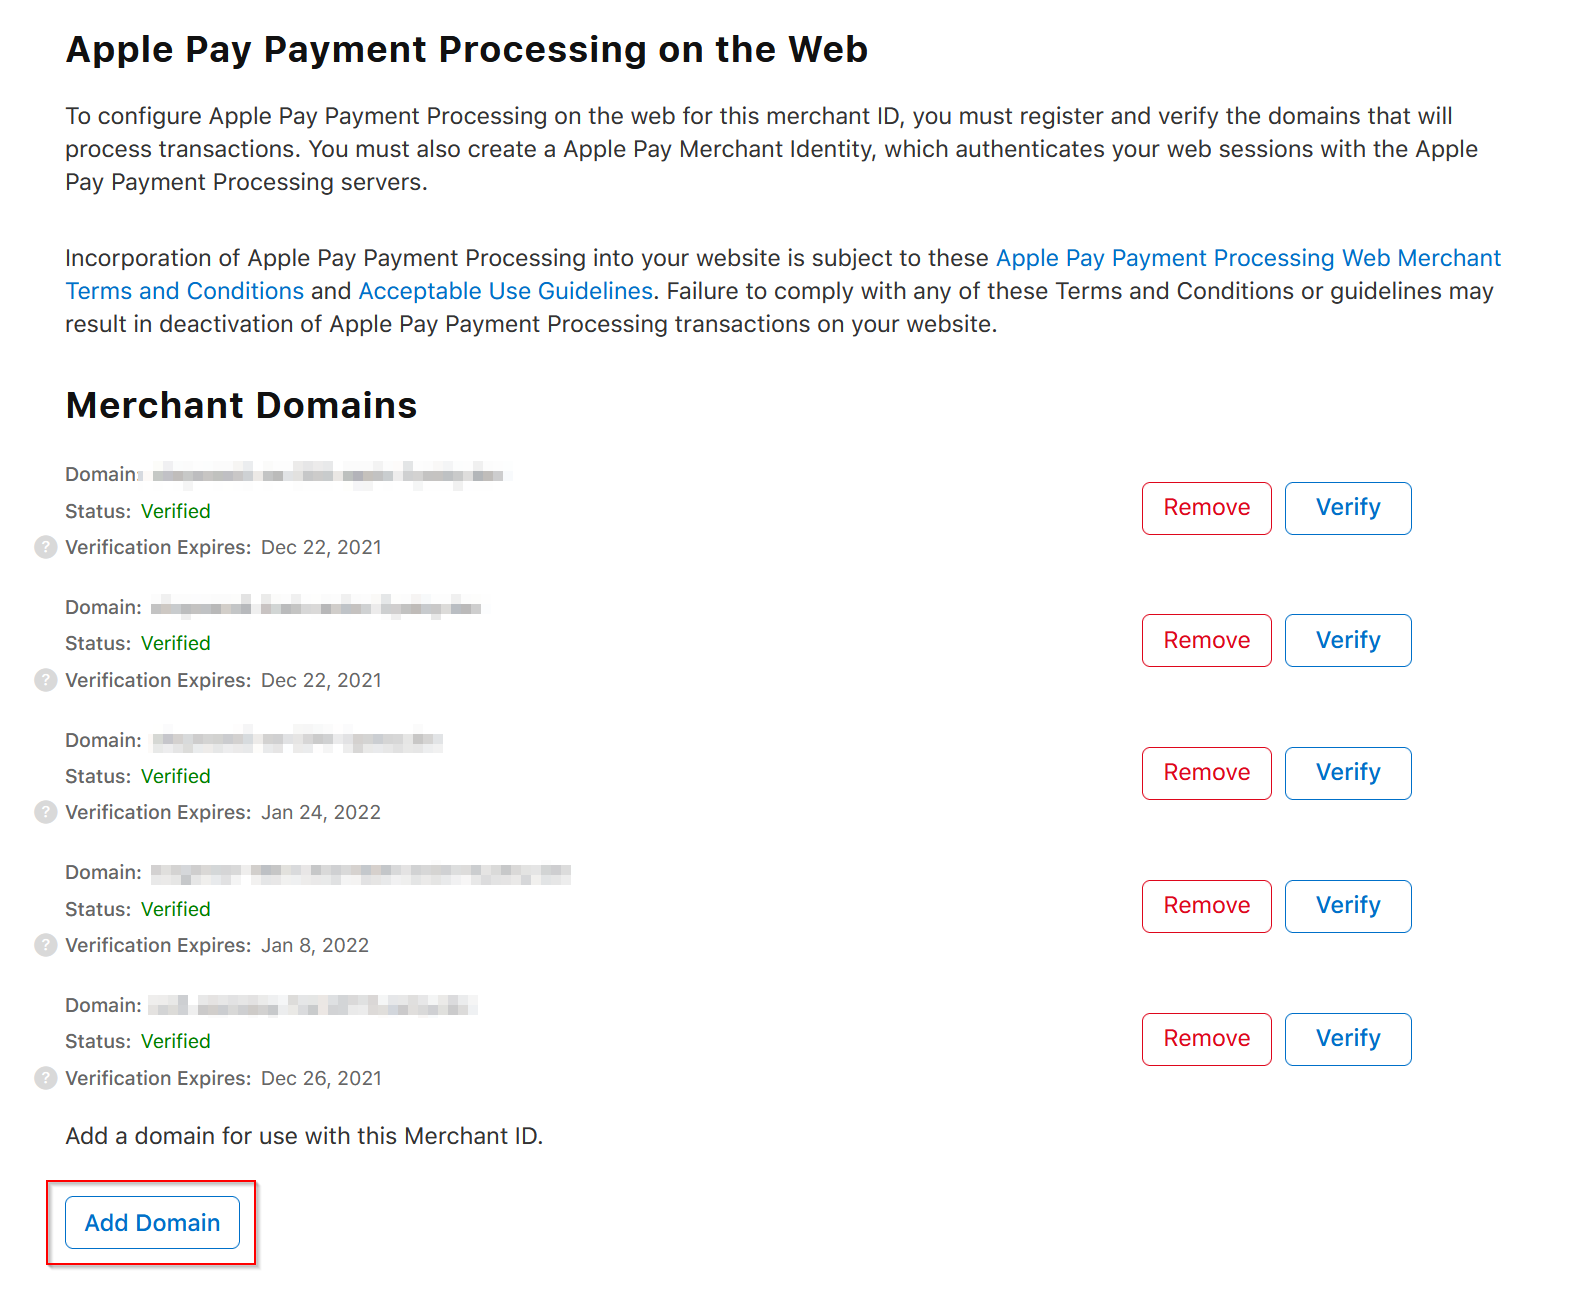1570x1298 pixels.
Task: Open help icon for the second domain's expiry
Action: pyautogui.click(x=46, y=680)
